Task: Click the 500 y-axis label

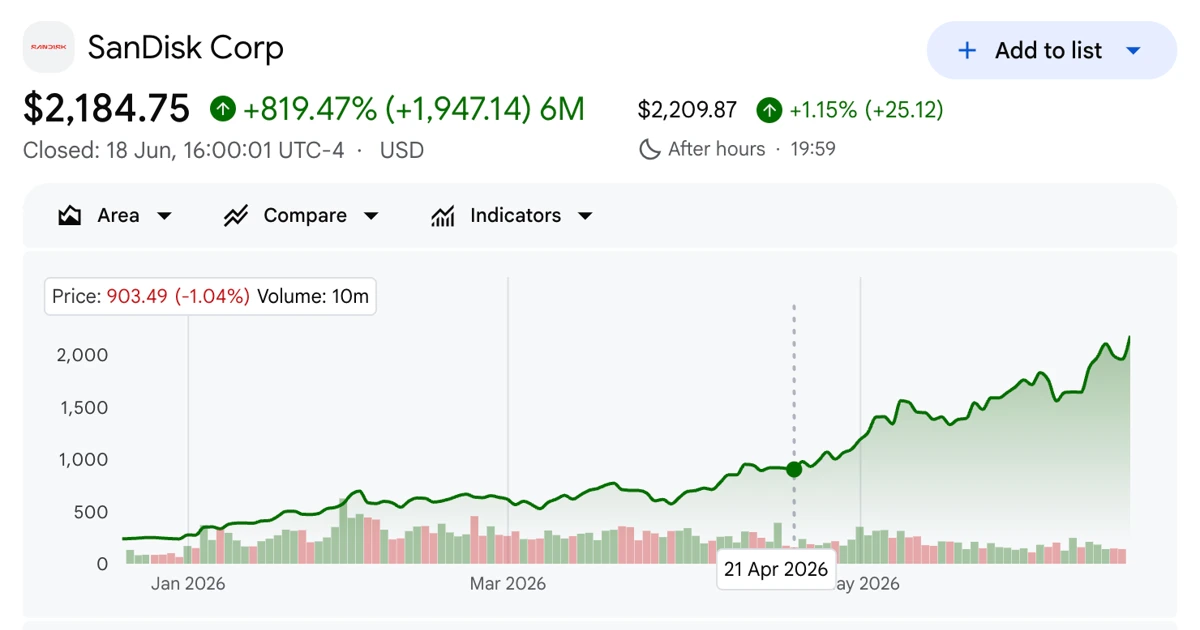Action: [91, 512]
